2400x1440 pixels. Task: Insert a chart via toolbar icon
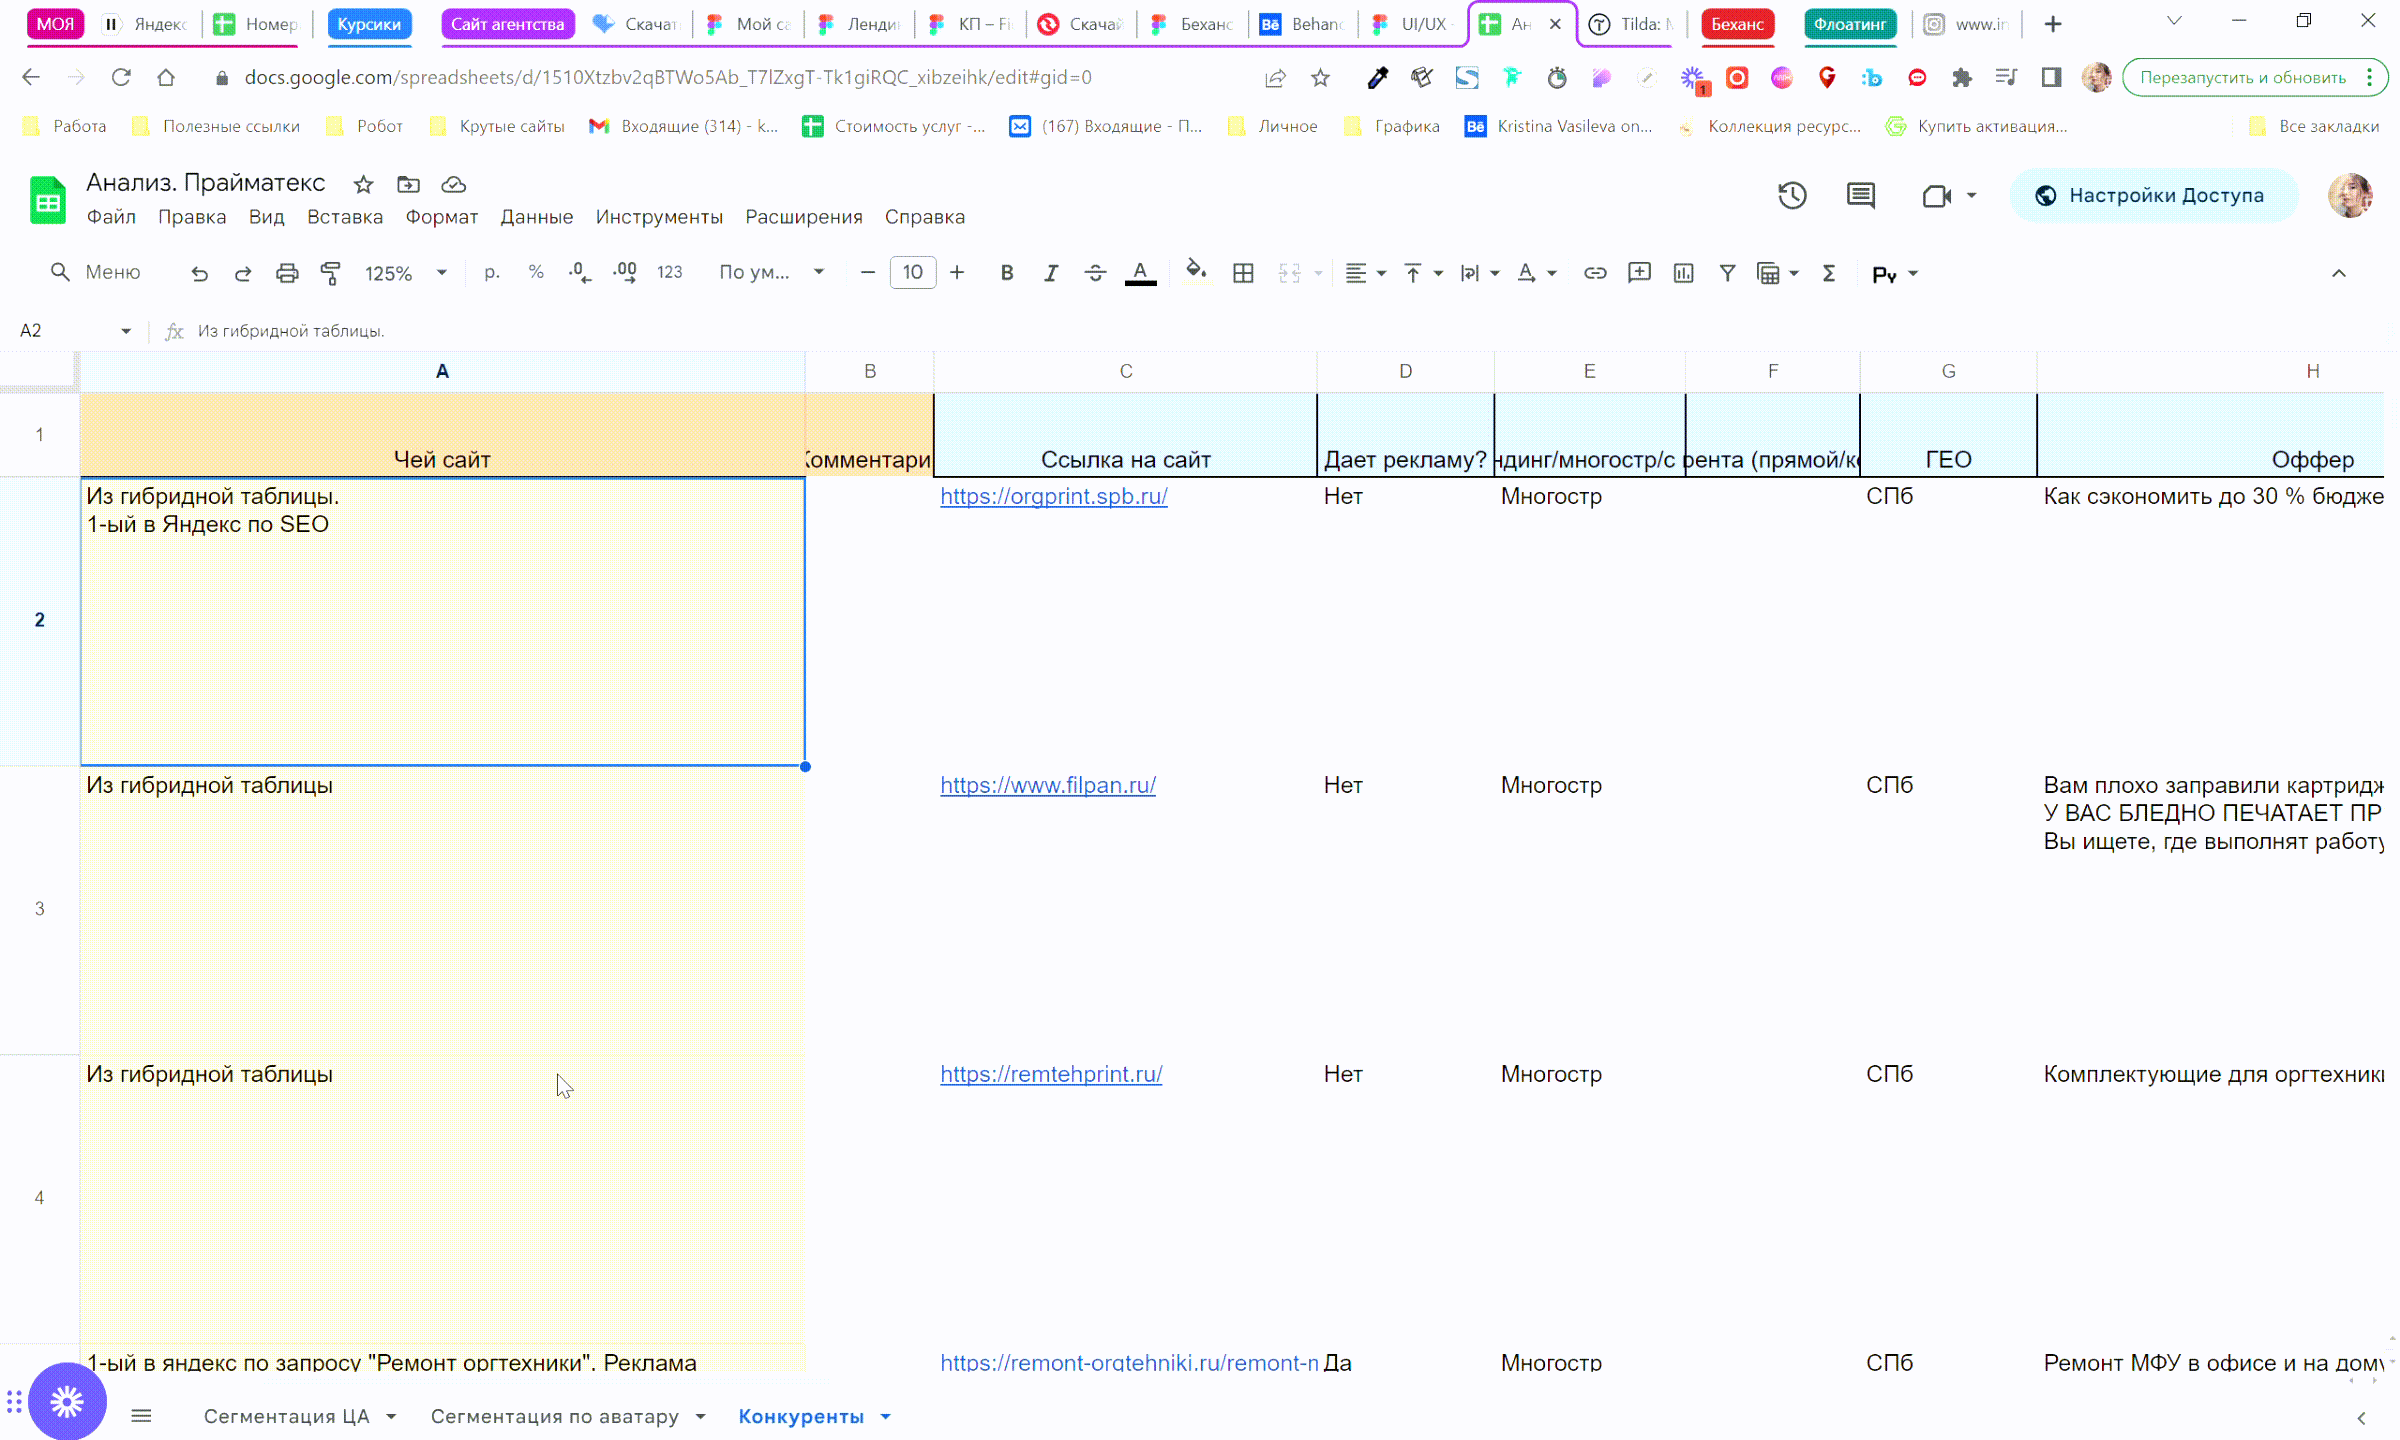(1683, 273)
